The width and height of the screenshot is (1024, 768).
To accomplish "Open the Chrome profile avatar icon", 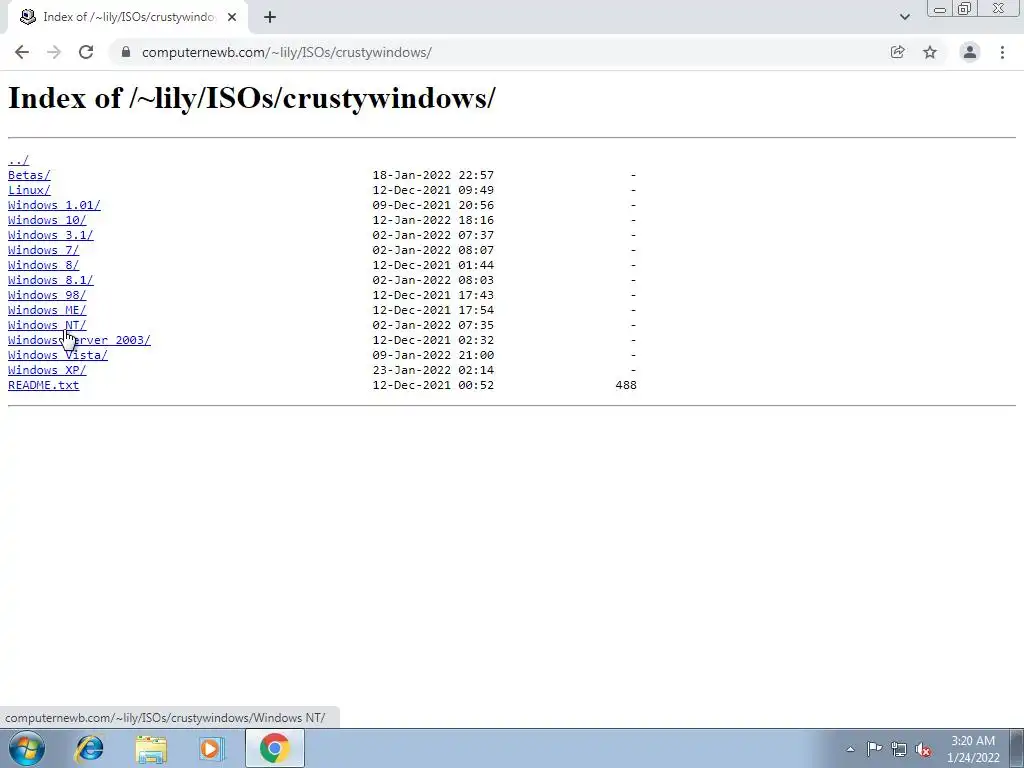I will coord(970,52).
